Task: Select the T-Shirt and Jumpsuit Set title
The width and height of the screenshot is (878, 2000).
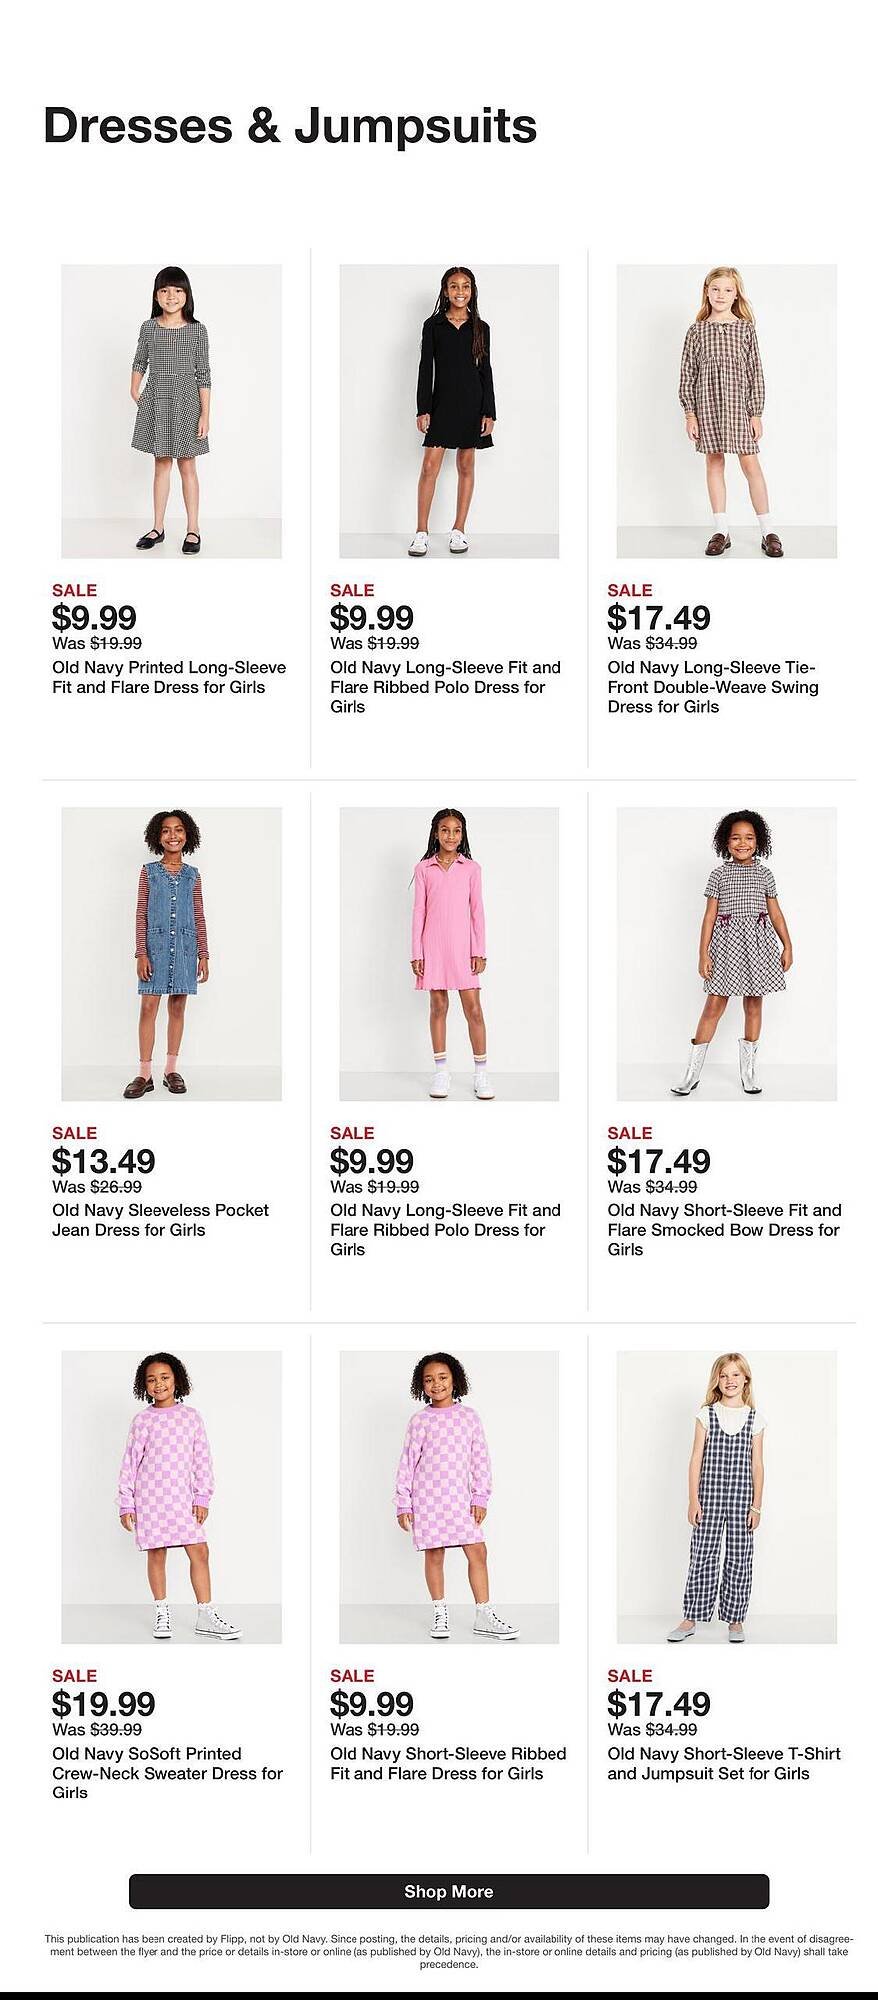Action: point(724,1763)
